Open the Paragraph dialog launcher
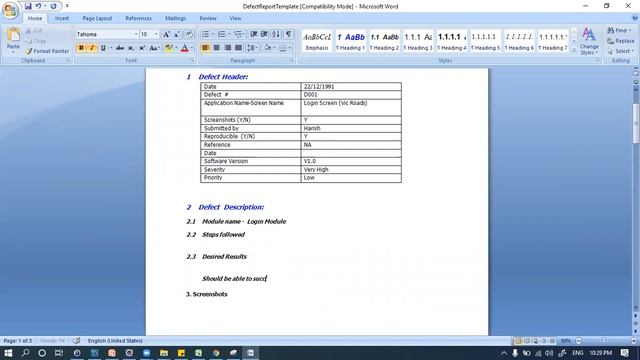The width and height of the screenshot is (640, 360). click(x=292, y=60)
